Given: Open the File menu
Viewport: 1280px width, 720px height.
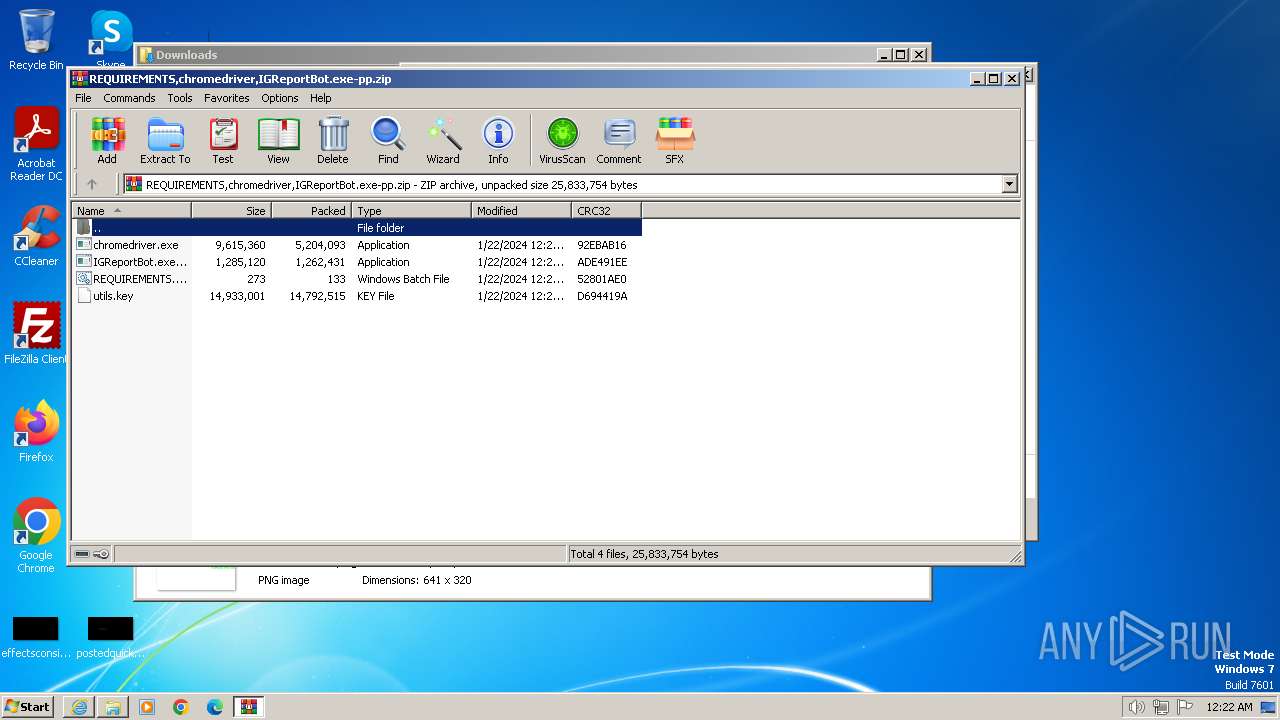Looking at the screenshot, I should (83, 98).
